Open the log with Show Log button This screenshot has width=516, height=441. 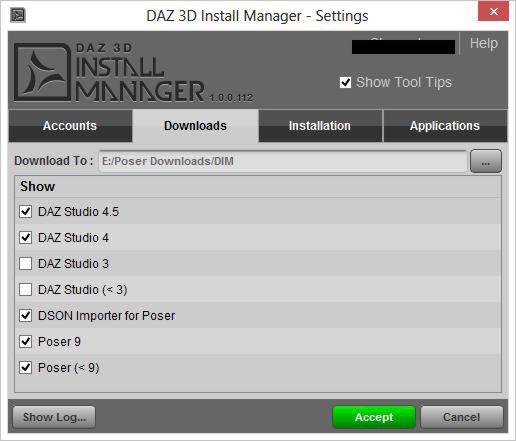[54, 417]
